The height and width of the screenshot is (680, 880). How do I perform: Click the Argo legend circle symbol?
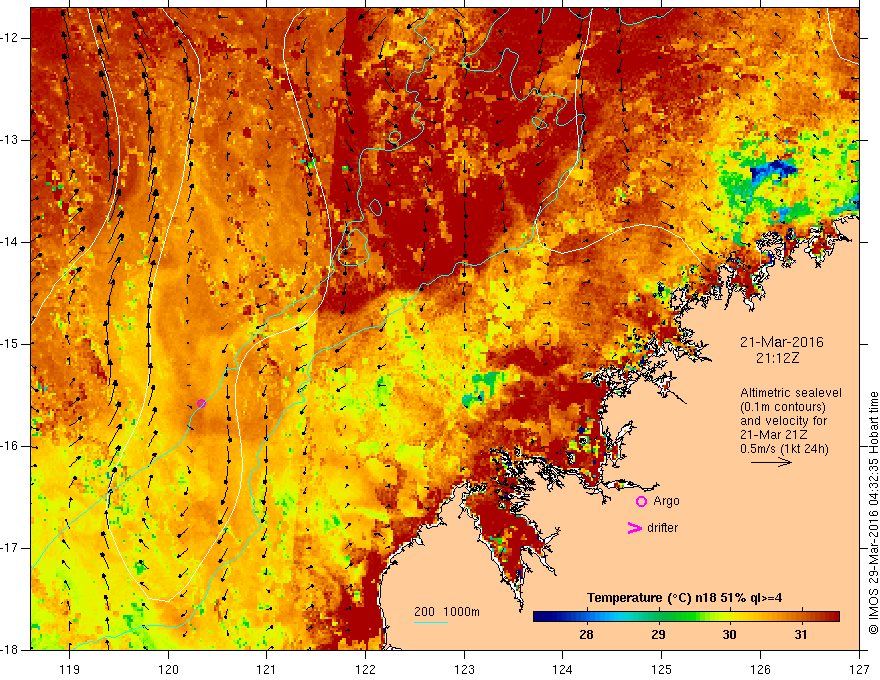click(x=641, y=502)
